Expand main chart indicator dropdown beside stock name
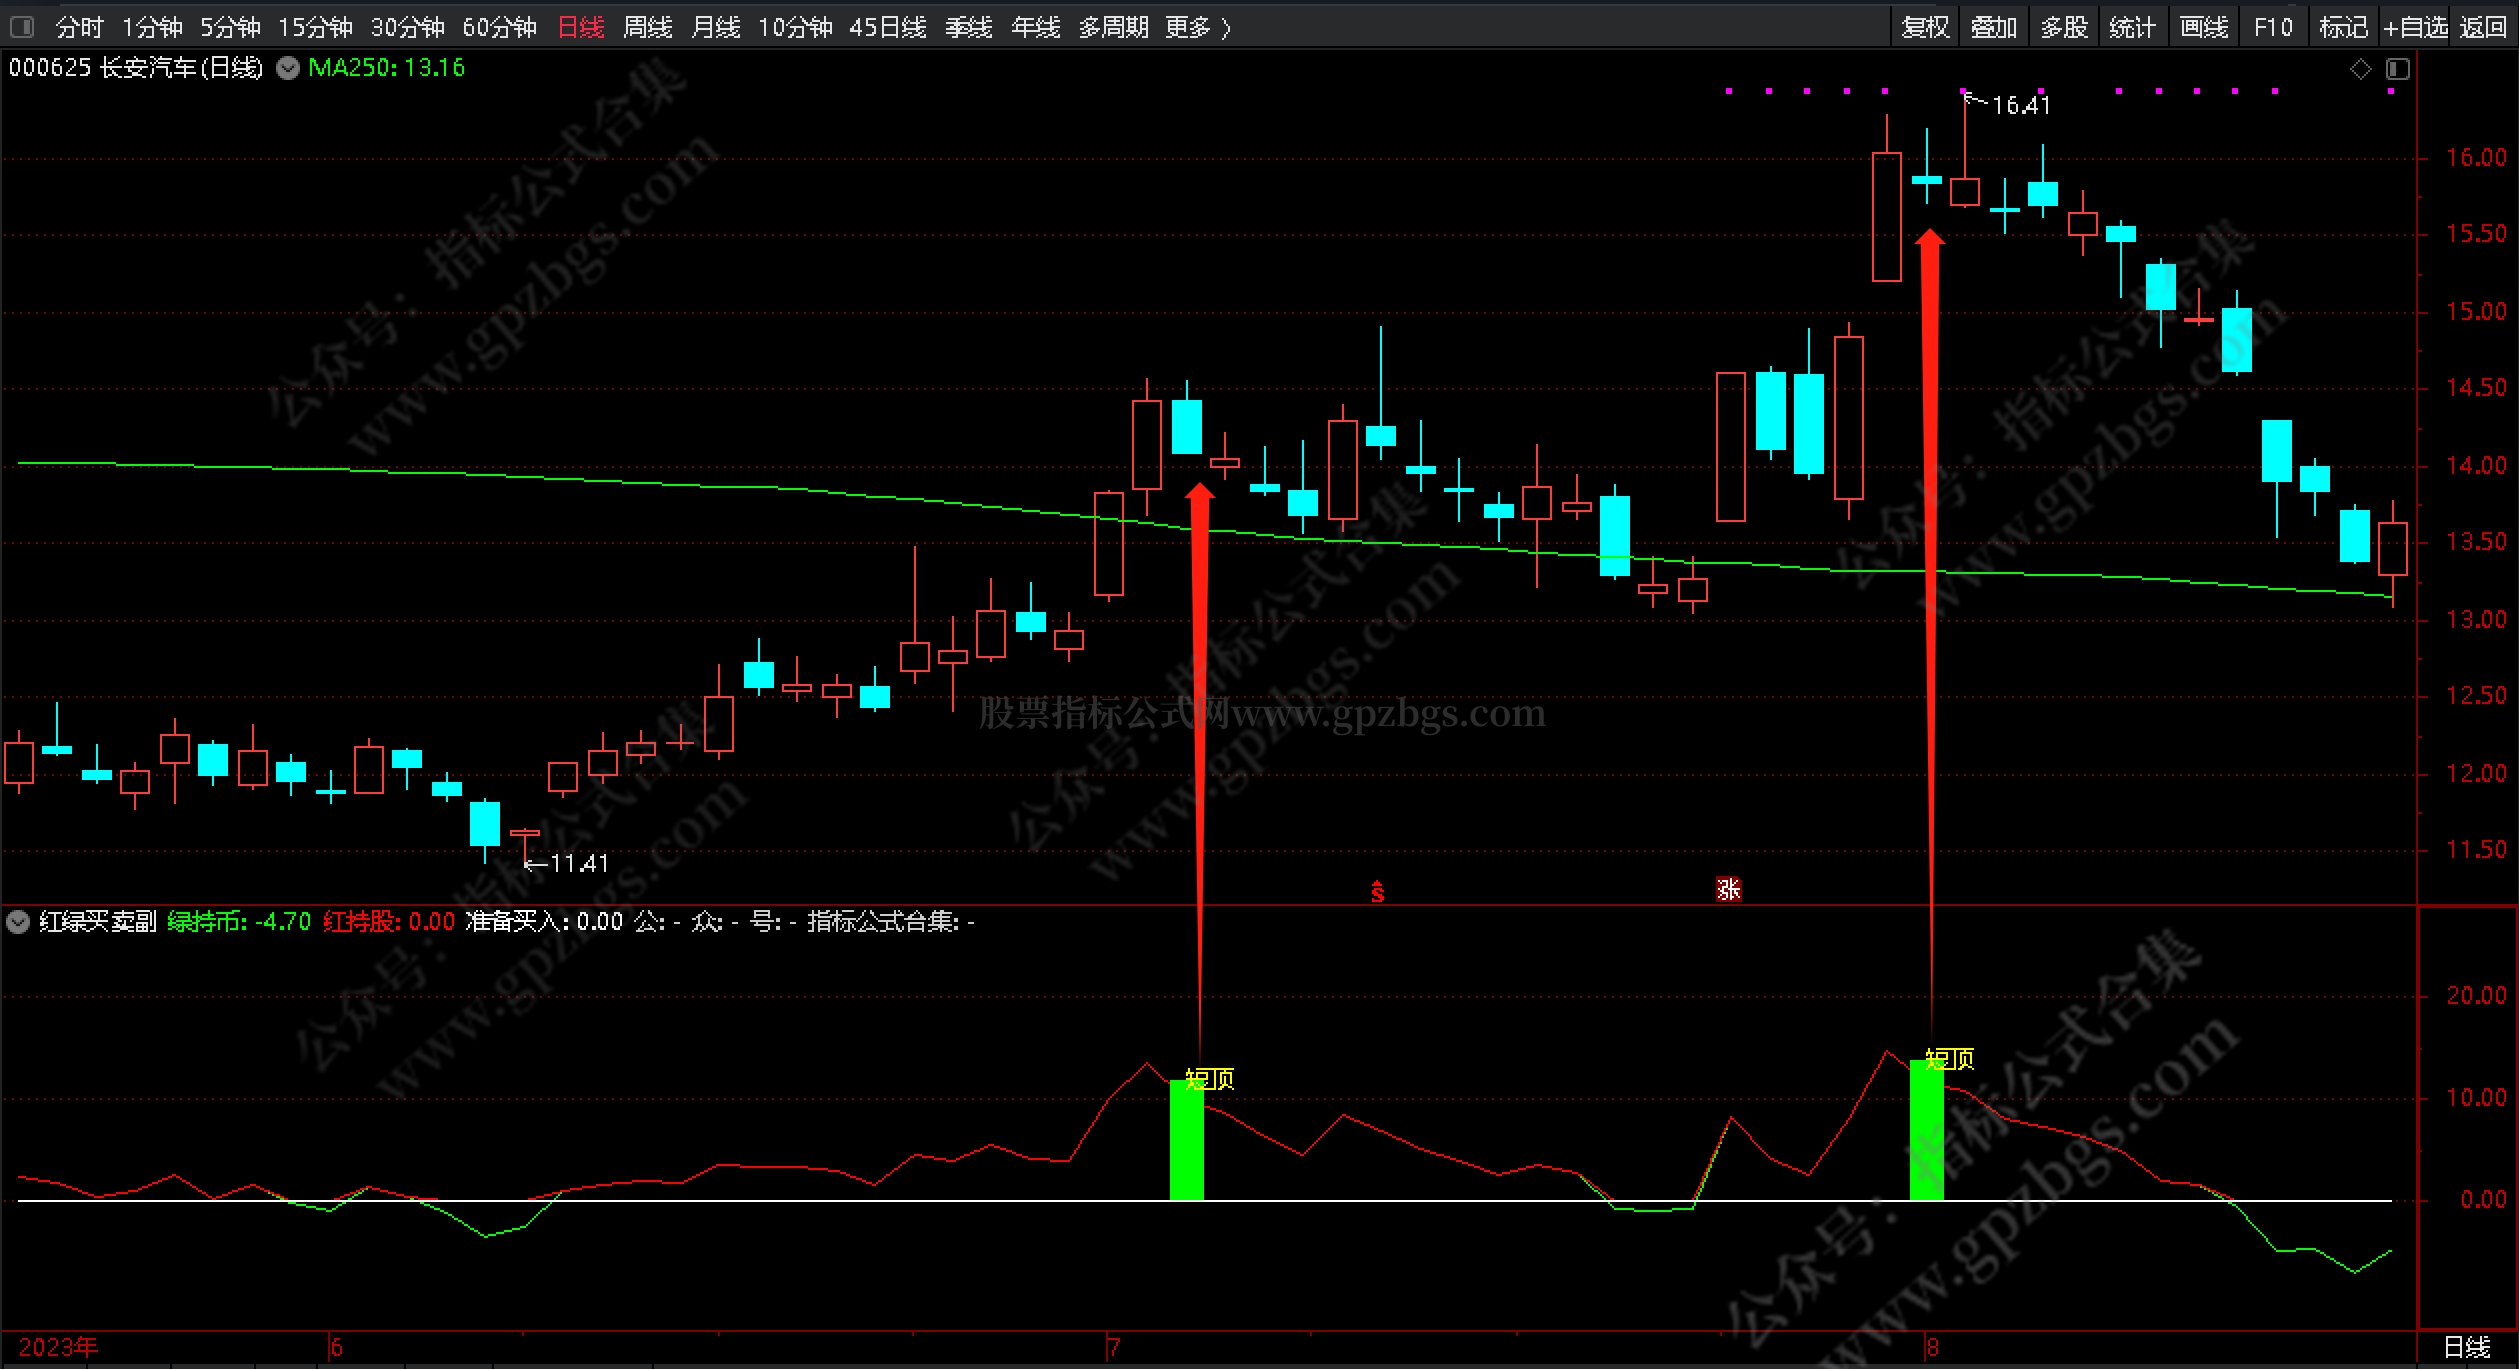2519x1369 pixels. coord(288,68)
